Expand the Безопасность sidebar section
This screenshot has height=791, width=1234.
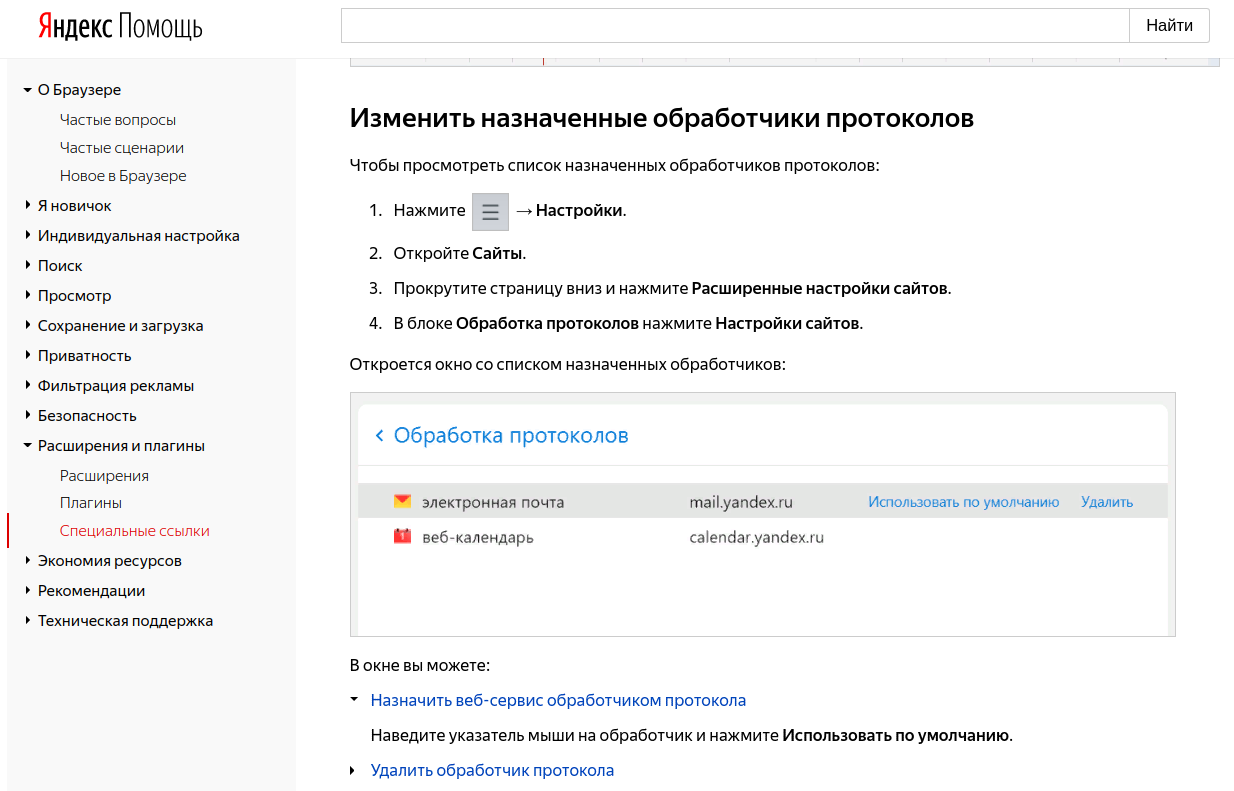tap(28, 416)
